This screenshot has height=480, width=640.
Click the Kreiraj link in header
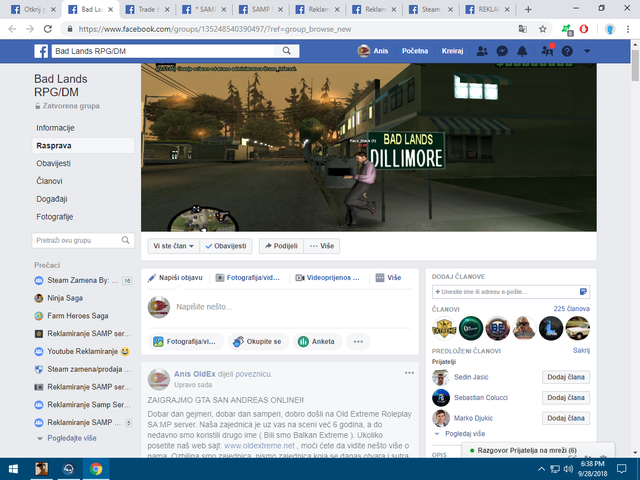coord(452,51)
